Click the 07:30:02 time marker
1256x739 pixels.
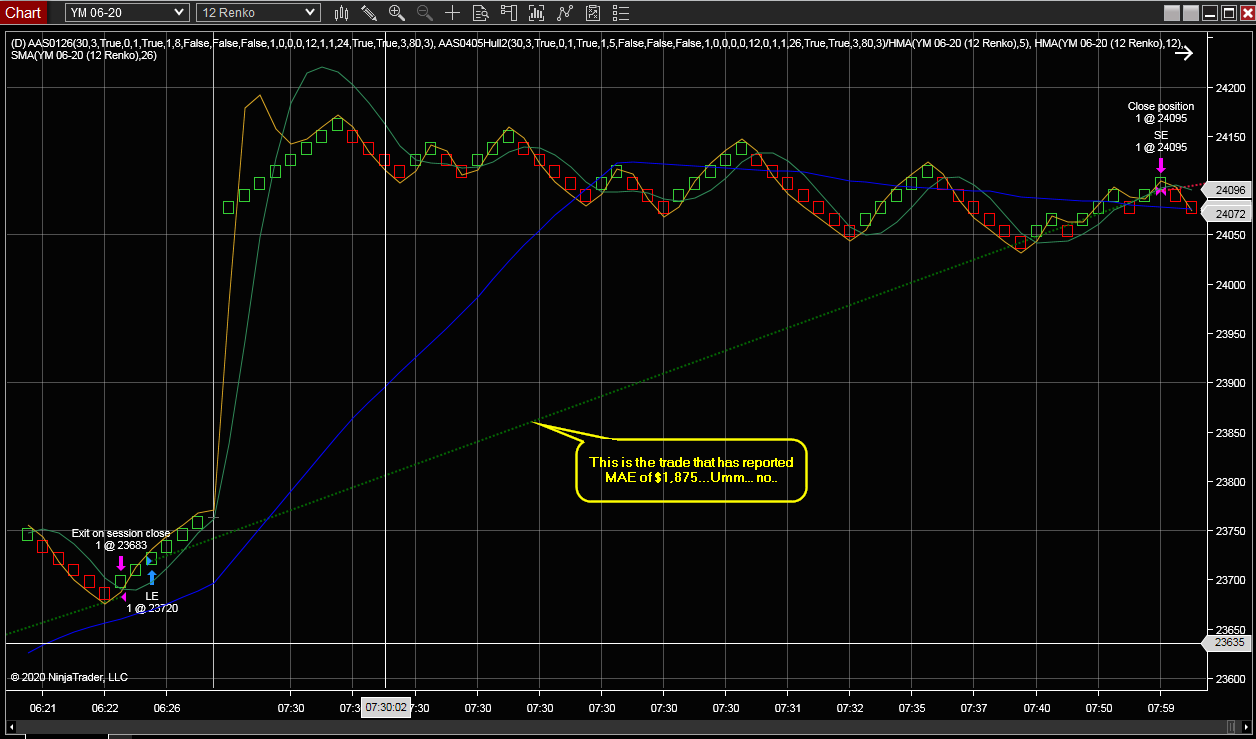point(386,707)
